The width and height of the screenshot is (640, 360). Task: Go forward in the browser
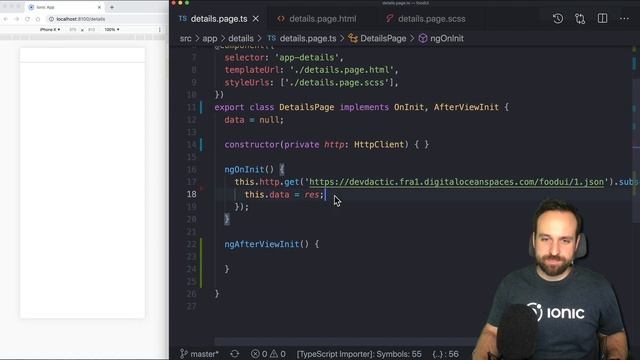click(x=17, y=19)
